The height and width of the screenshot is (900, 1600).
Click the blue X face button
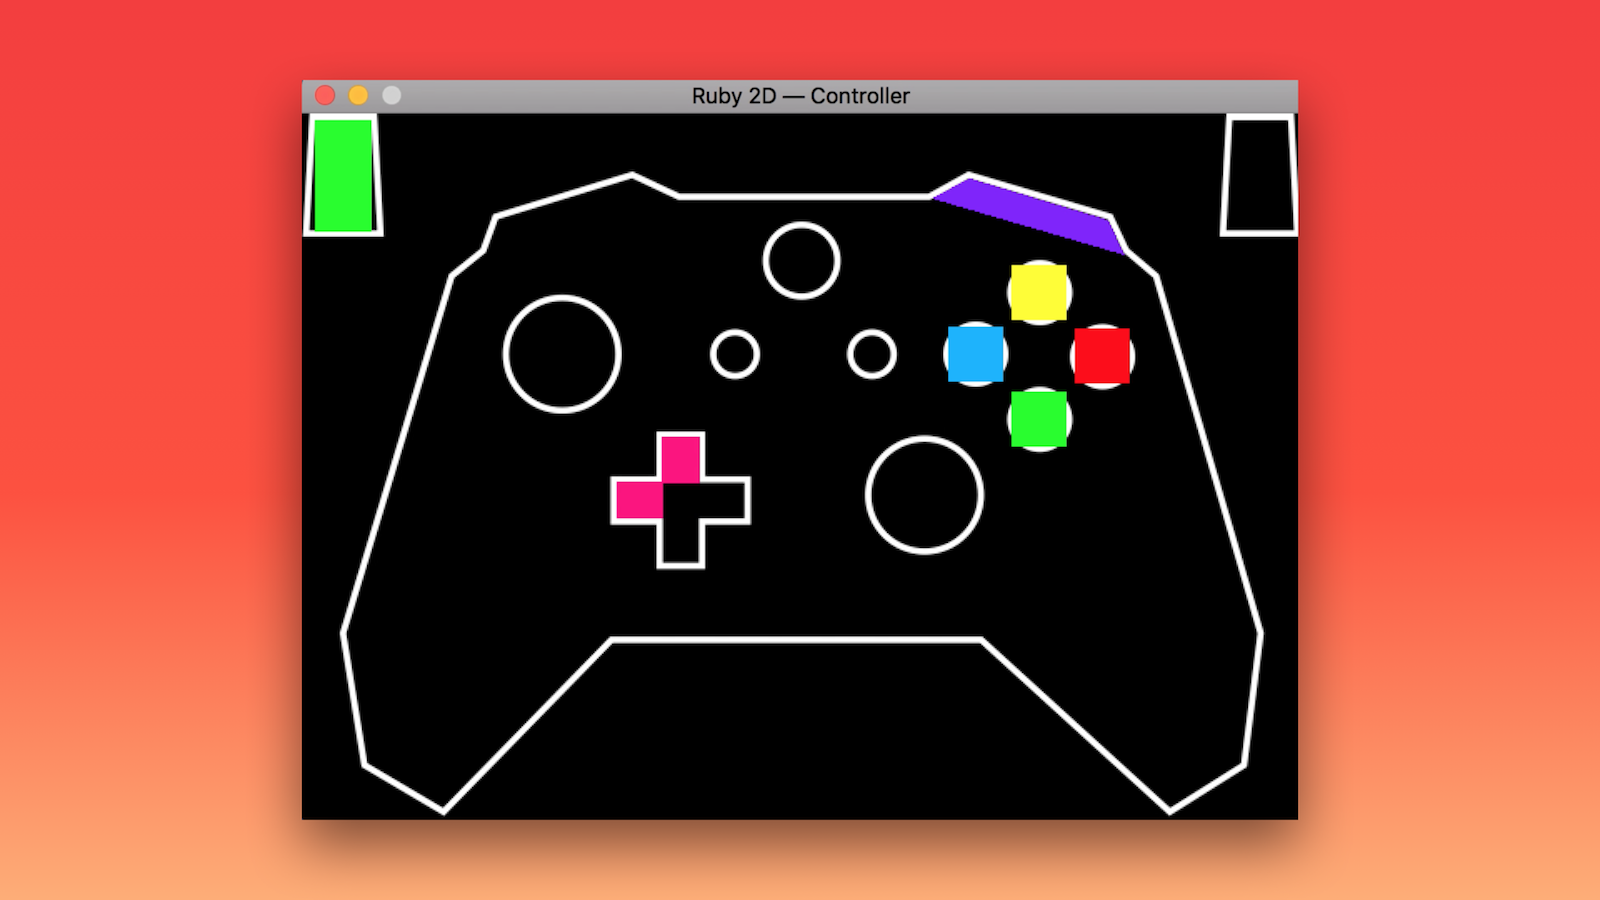click(x=976, y=354)
